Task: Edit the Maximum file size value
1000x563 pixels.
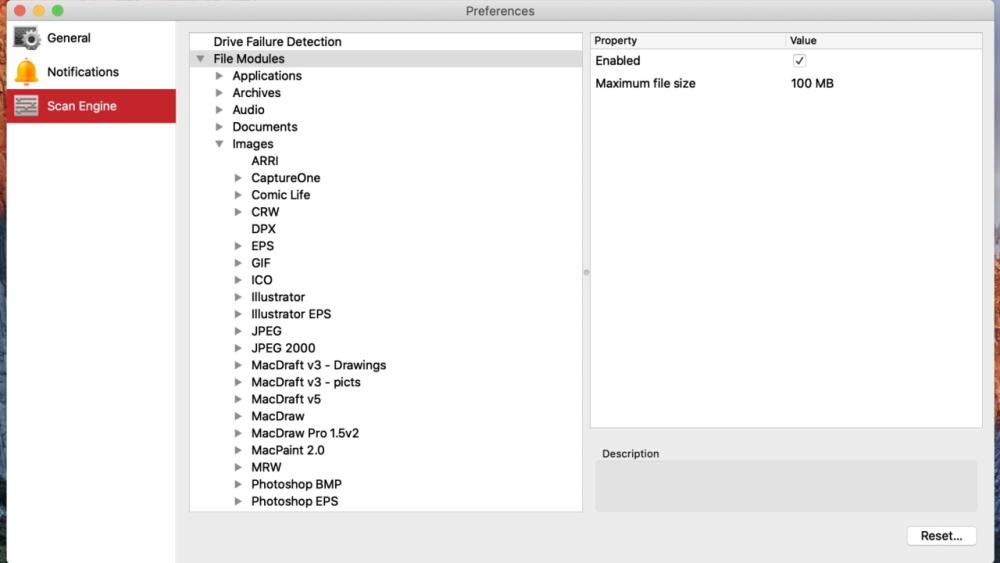Action: 812,84
